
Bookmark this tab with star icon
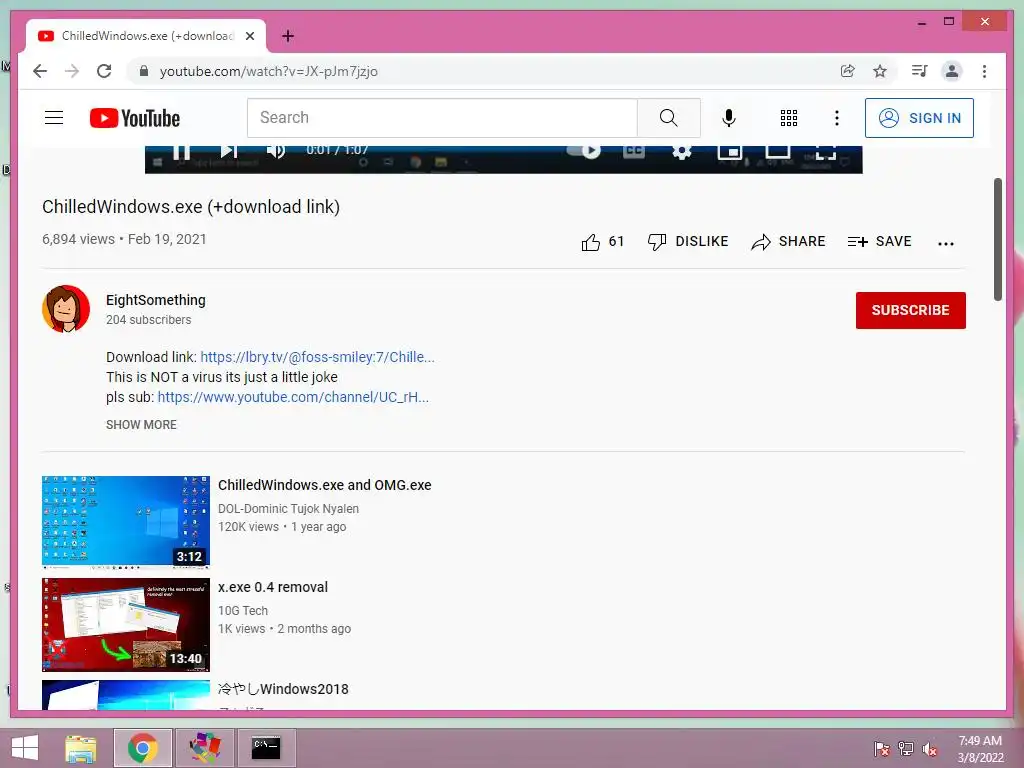pyautogui.click(x=880, y=71)
